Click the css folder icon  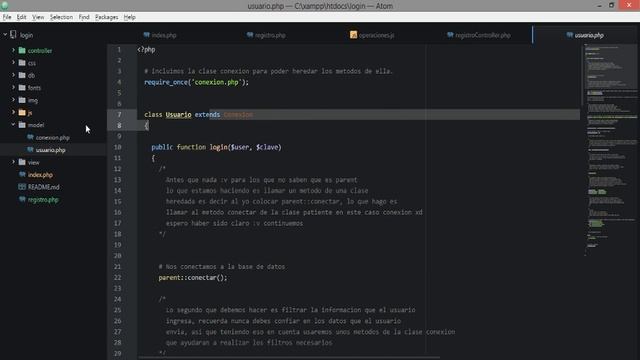coord(22,63)
